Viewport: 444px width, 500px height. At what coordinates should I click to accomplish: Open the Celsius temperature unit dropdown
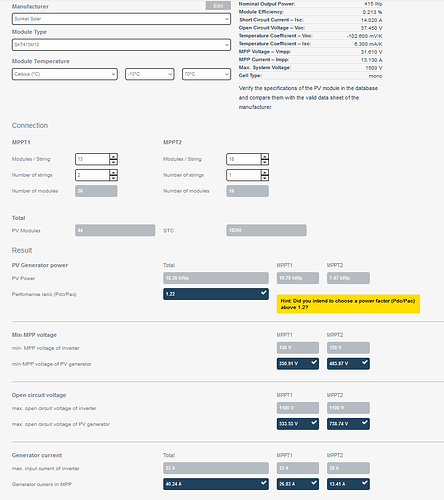point(65,74)
